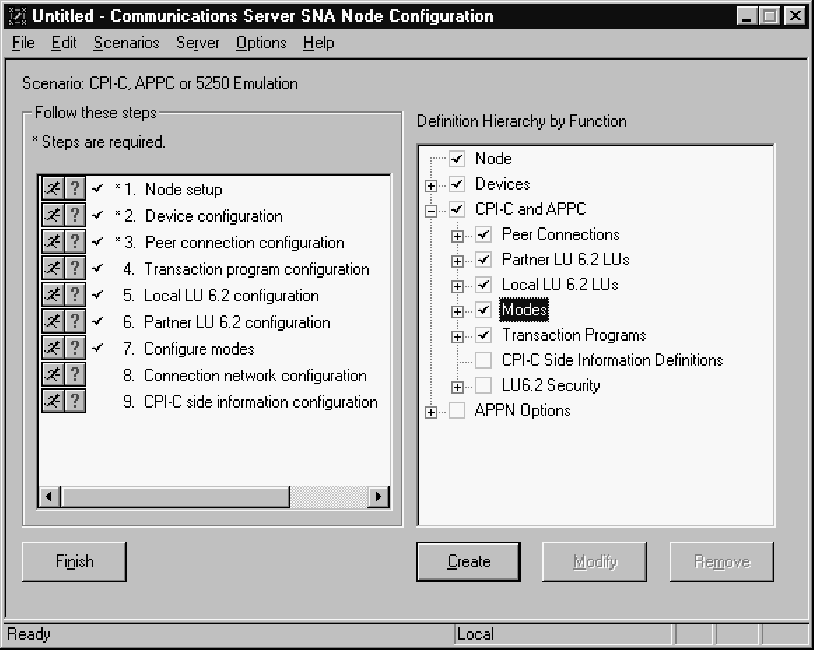Click the Remove button

722,562
